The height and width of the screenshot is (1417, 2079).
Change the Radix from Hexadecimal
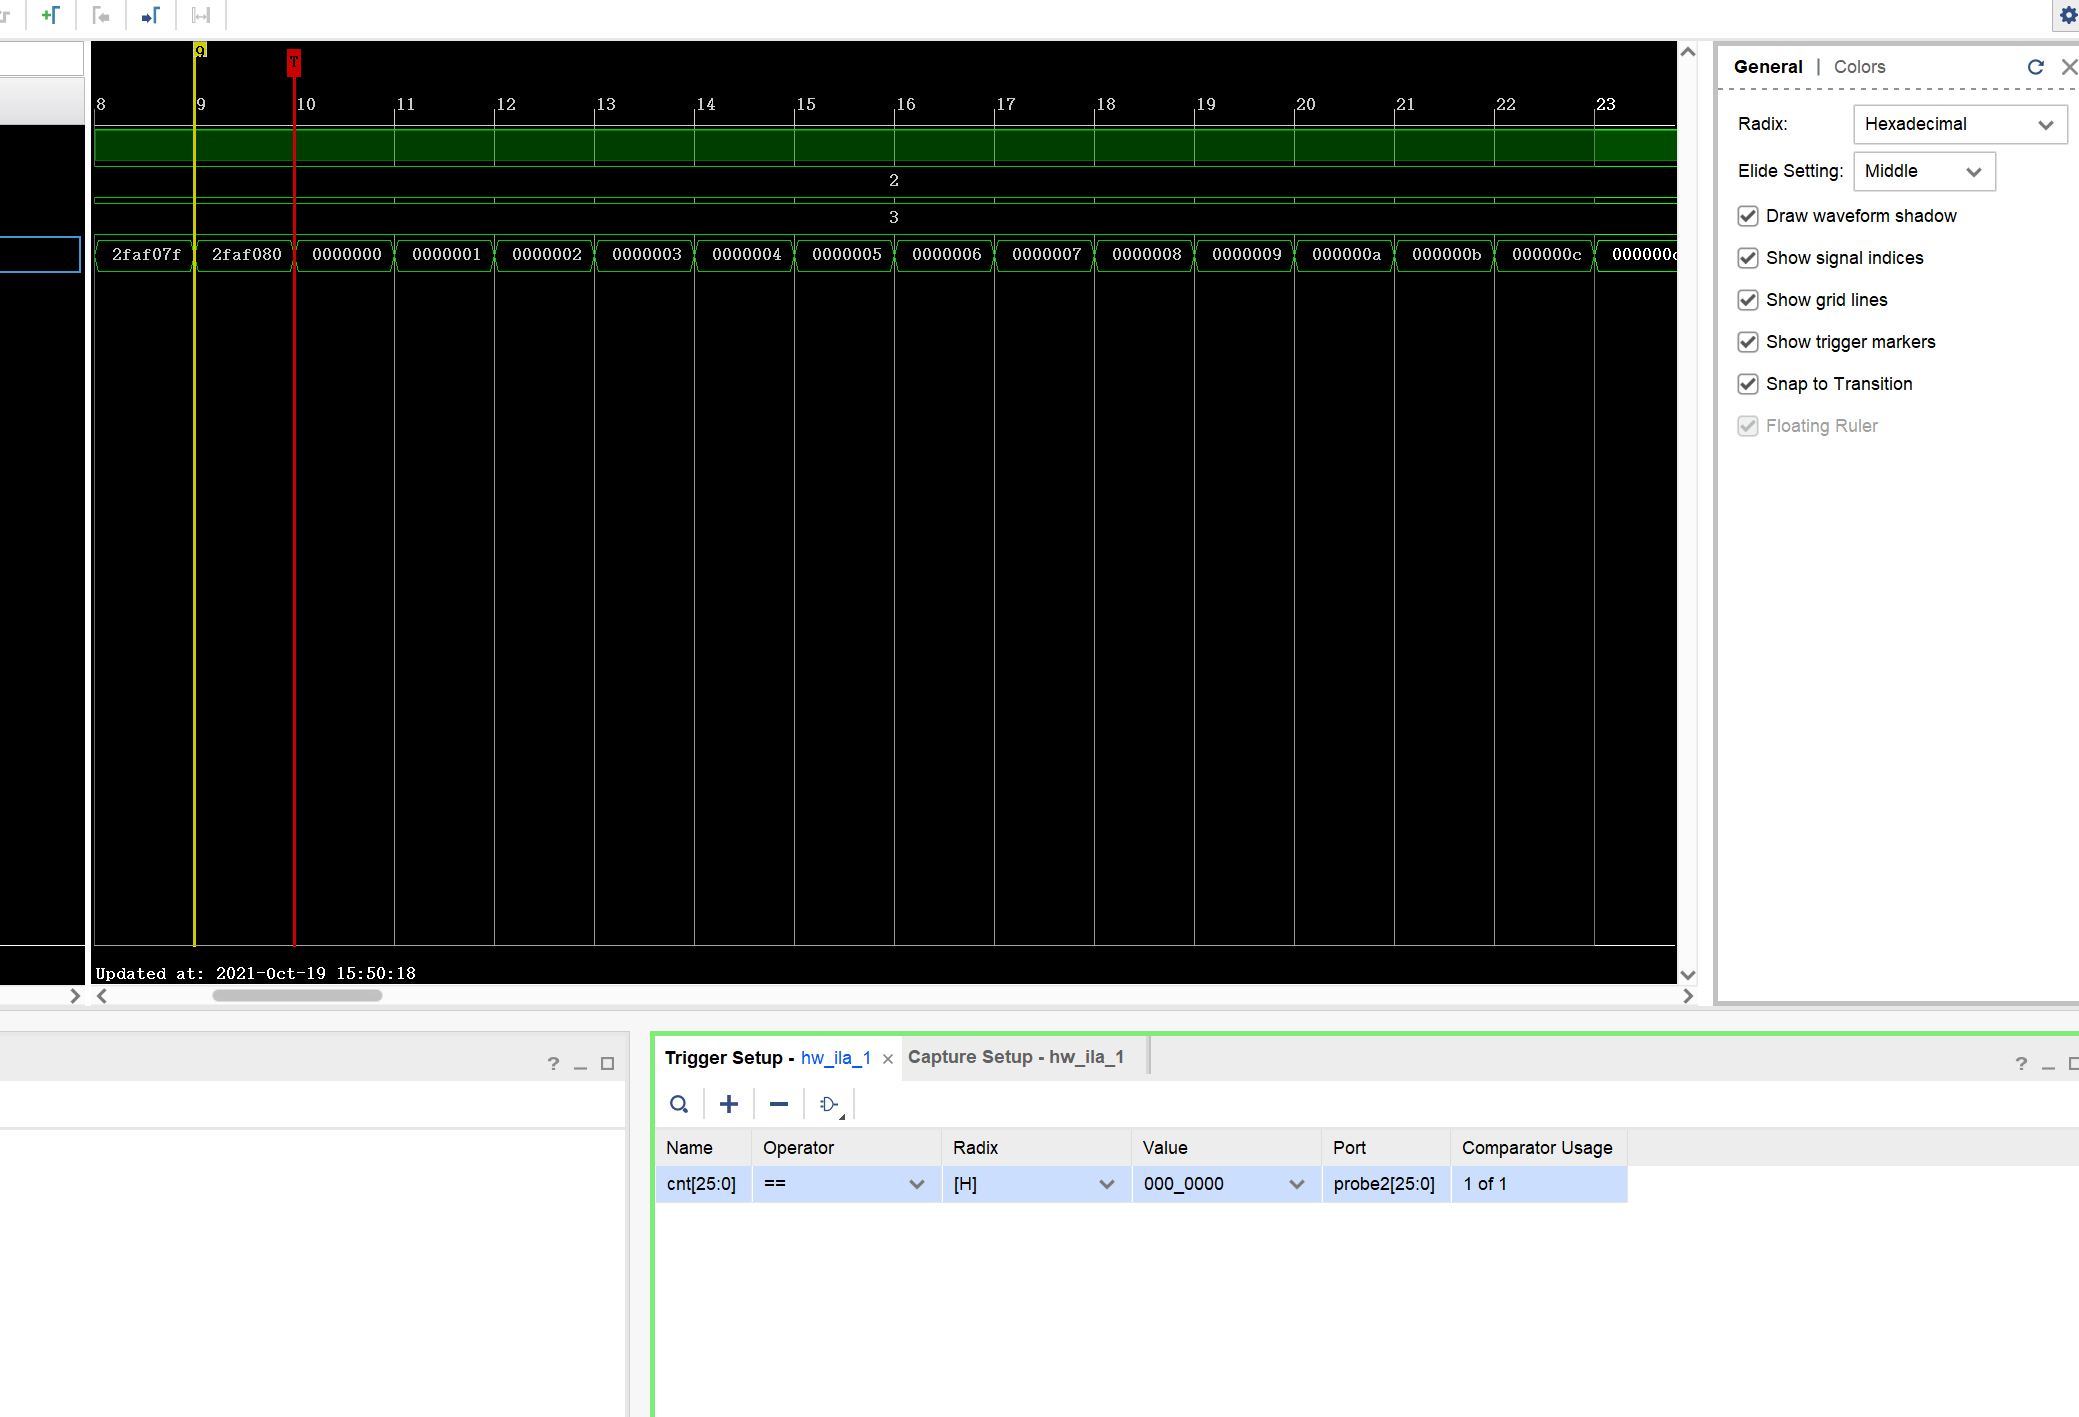coord(1959,123)
